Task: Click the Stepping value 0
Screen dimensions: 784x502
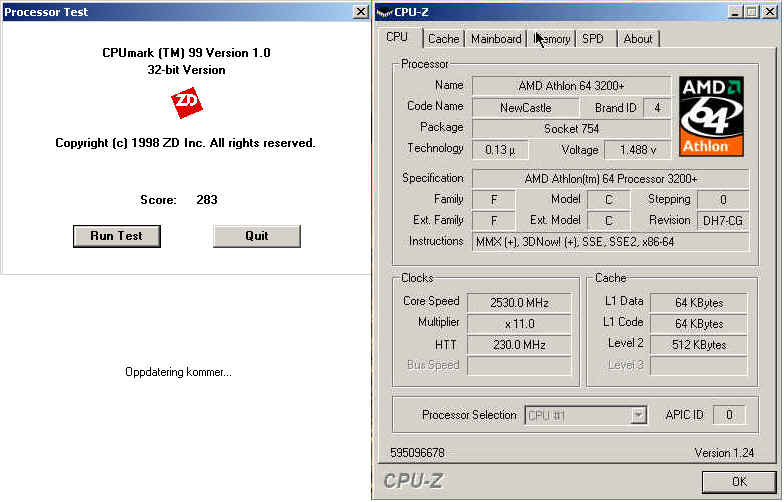Action: point(723,200)
